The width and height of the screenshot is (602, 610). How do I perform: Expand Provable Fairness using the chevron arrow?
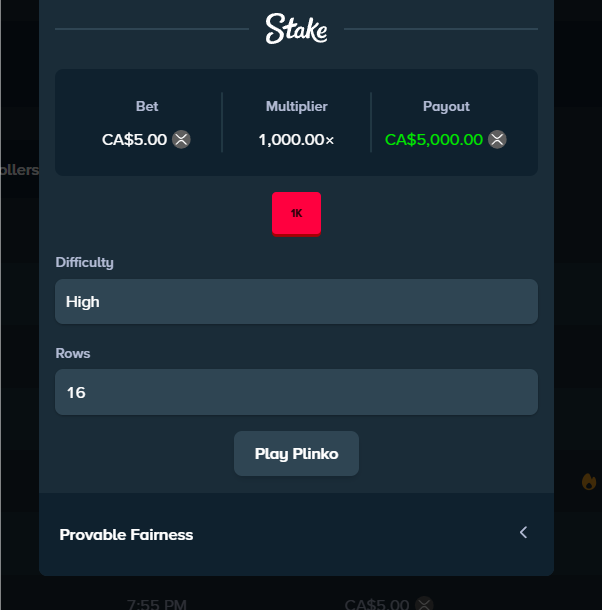click(x=523, y=533)
